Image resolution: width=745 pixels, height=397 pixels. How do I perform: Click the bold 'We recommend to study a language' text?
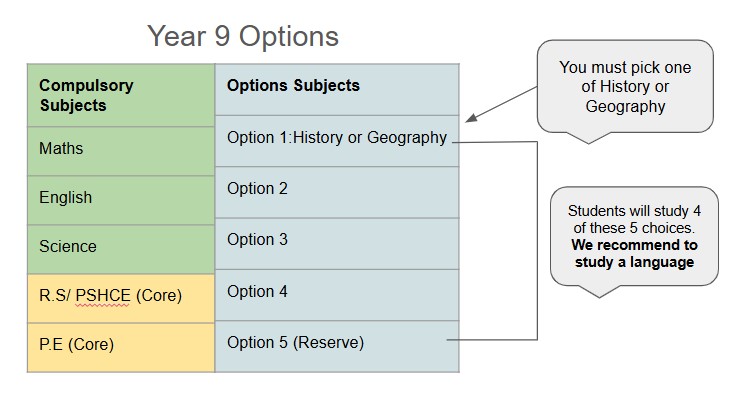[634, 254]
